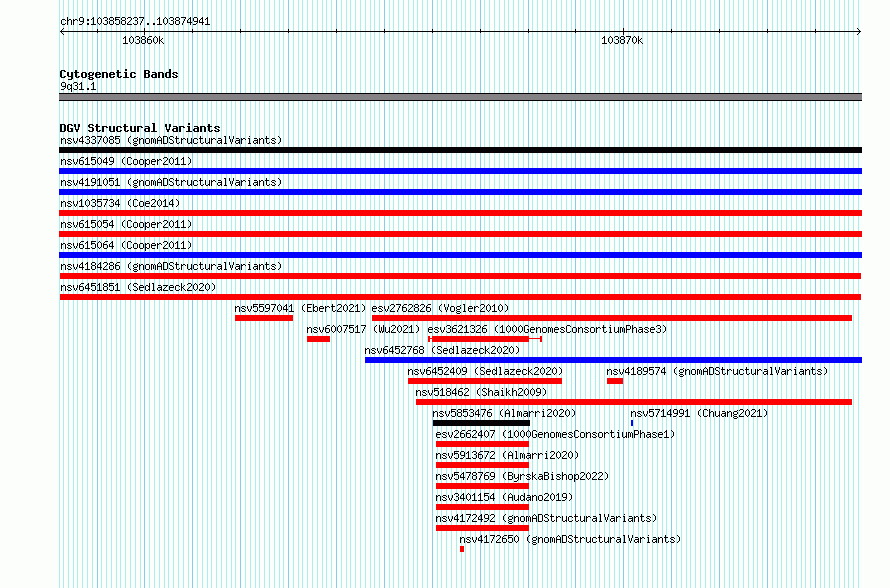Select the red bar under nsv3401154
Screen dimensions: 890x588
482,507
